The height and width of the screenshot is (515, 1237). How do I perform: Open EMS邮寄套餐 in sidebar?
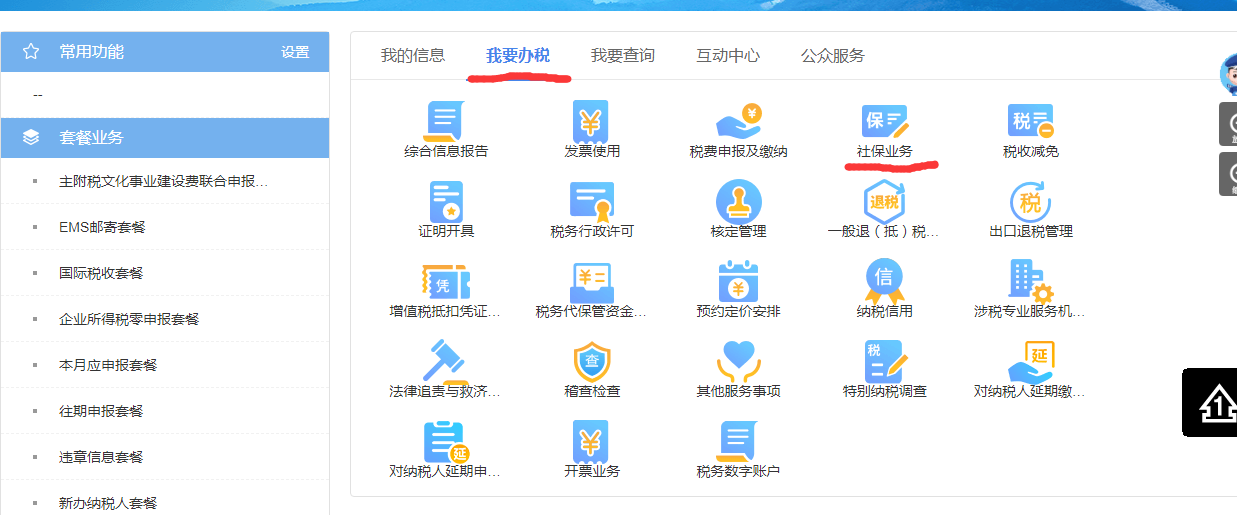(102, 227)
